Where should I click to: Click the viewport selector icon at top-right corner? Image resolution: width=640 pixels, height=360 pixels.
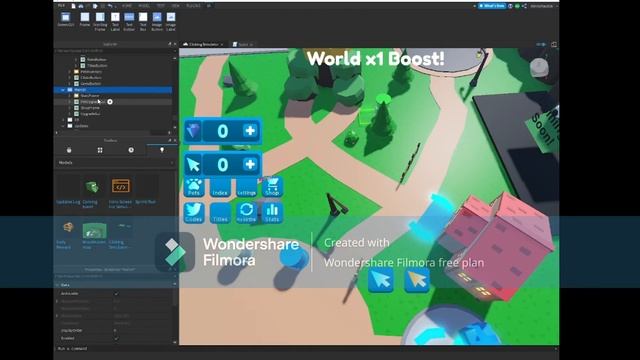554,44
